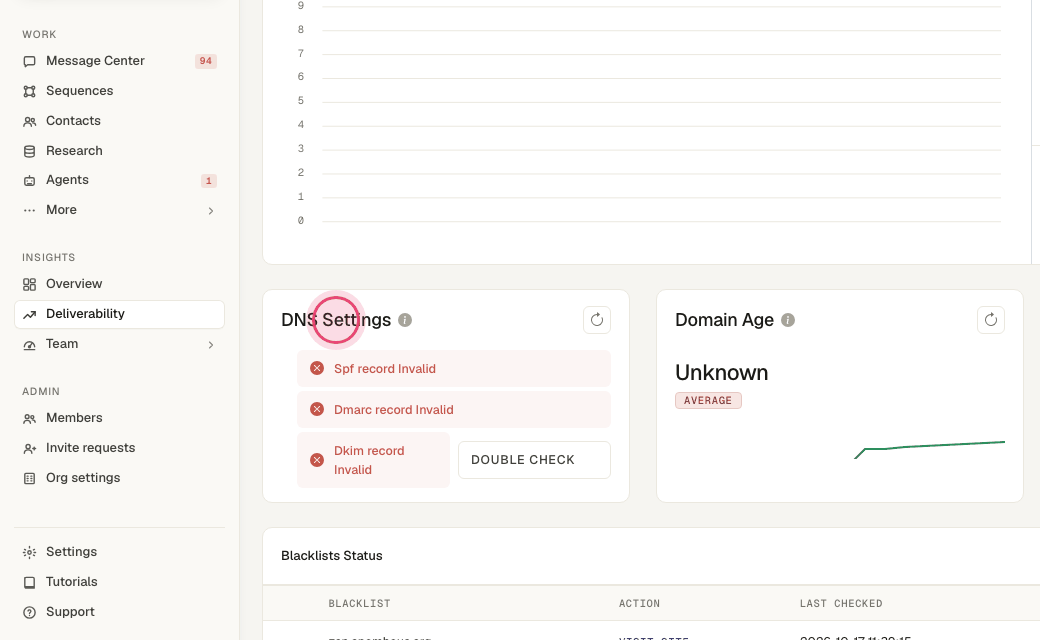Viewport: 1040px width, 640px height.
Task: Expand the More menu chevron
Action: tap(211, 210)
